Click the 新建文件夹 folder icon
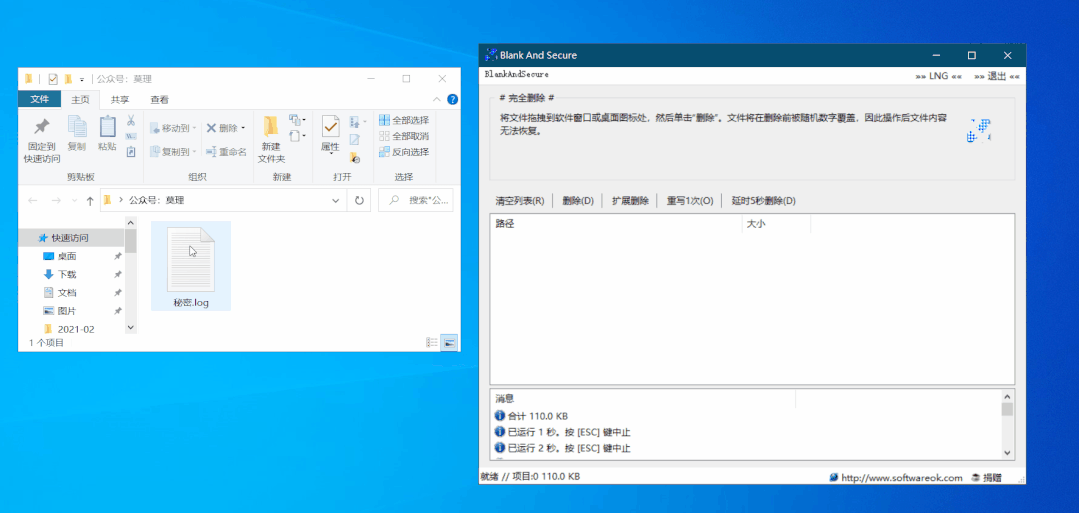This screenshot has height=513, width=1079. click(x=271, y=126)
